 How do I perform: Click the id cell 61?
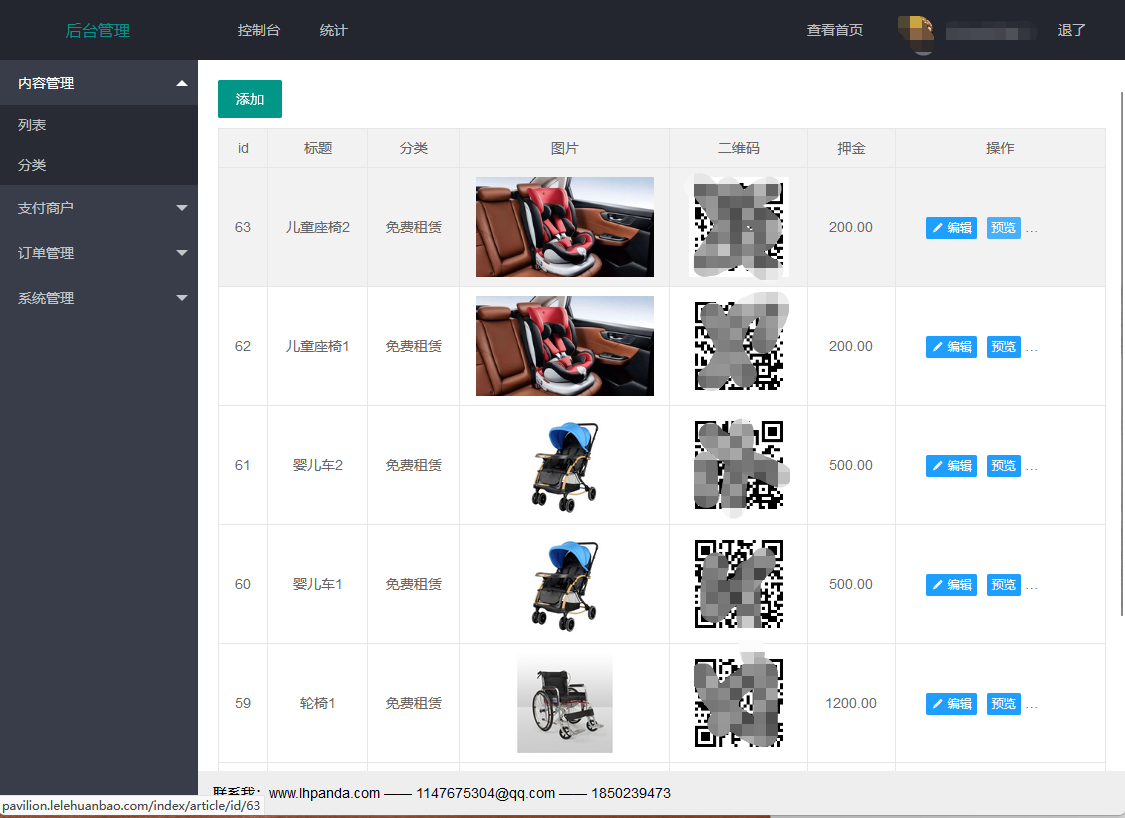pyautogui.click(x=243, y=465)
